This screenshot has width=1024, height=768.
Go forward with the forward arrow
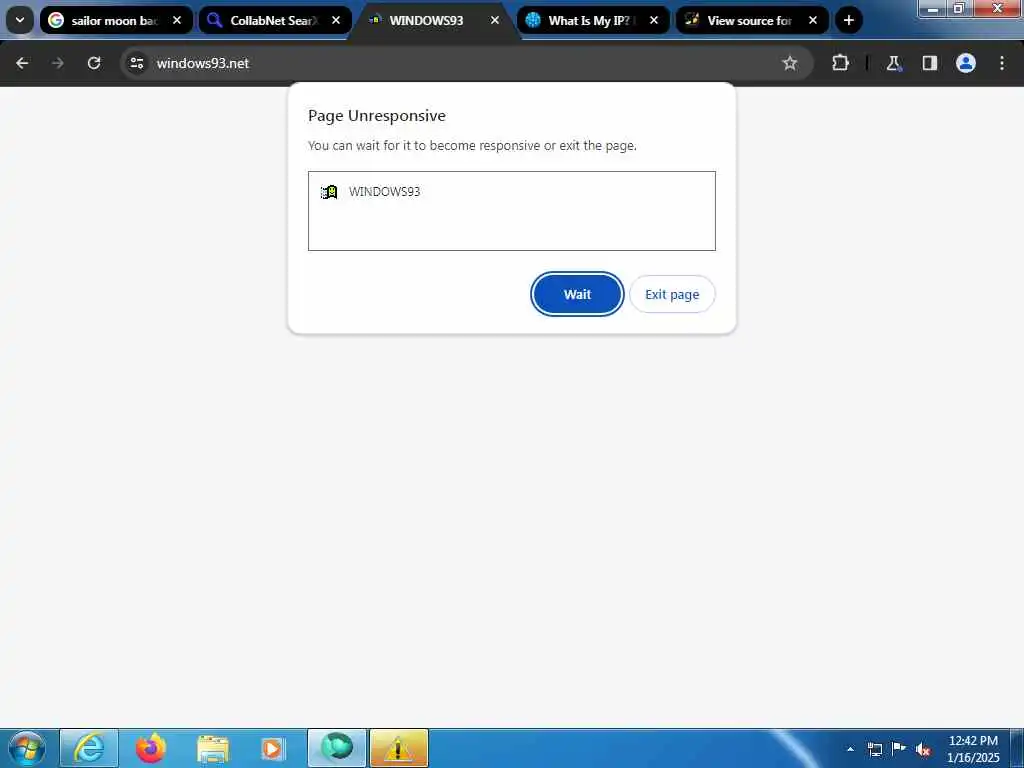click(x=58, y=63)
